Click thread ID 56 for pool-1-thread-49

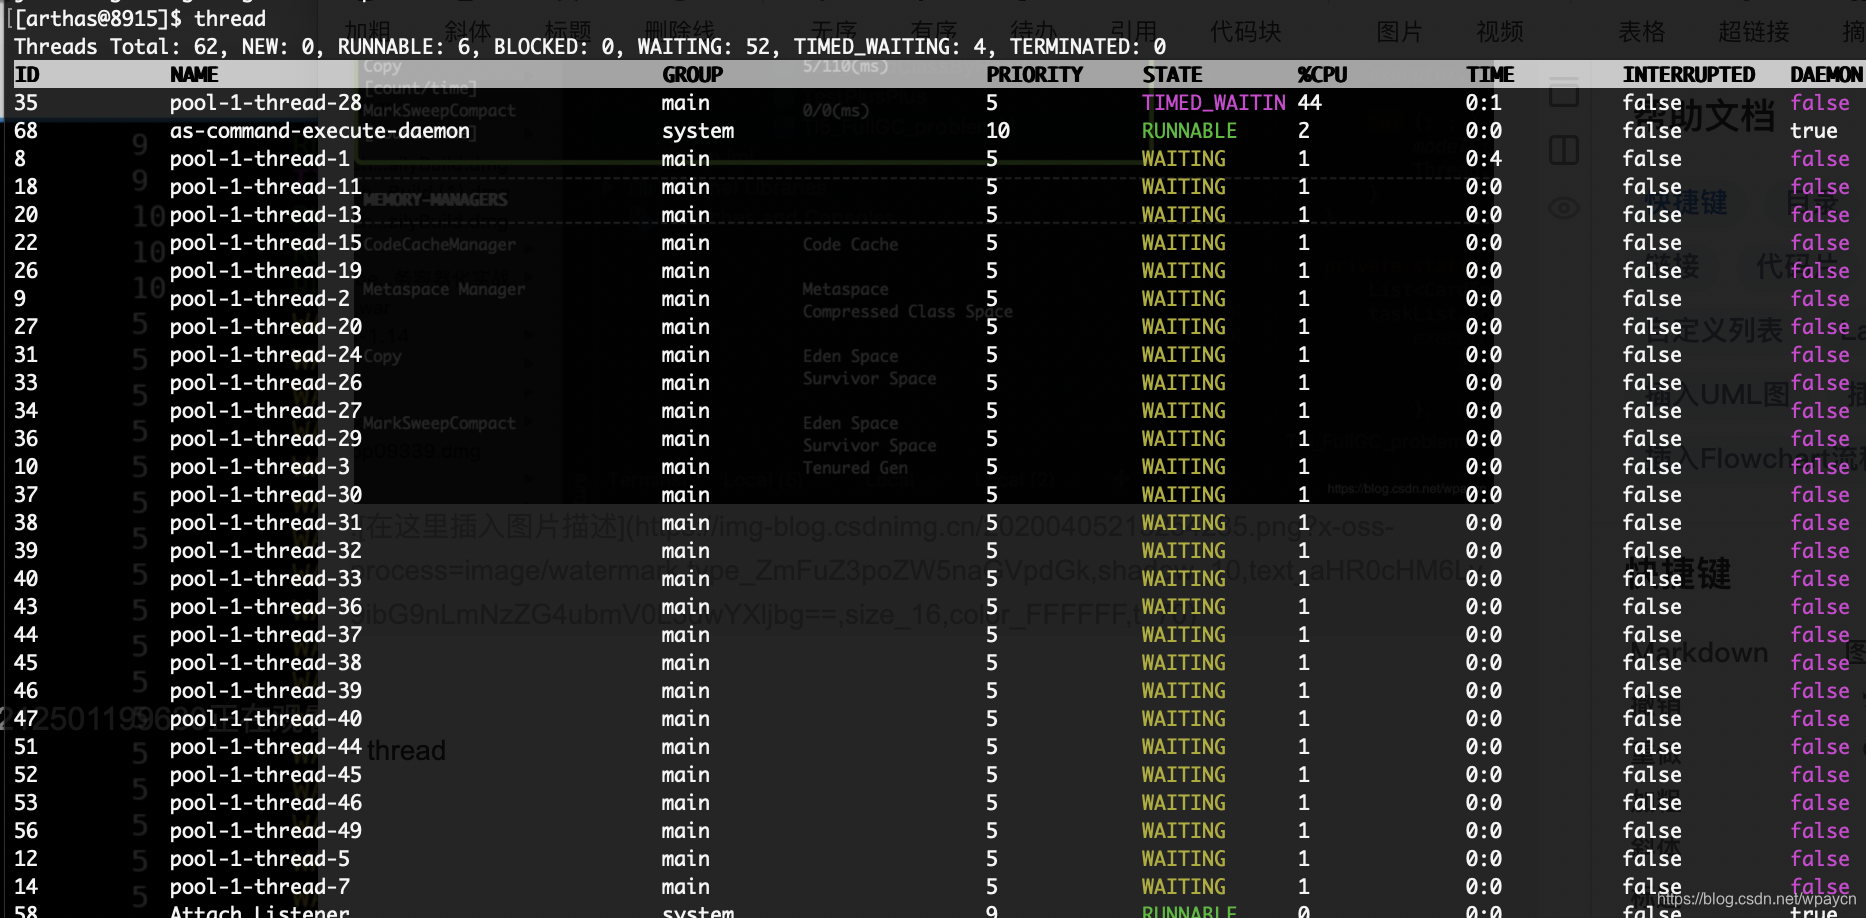click(x=26, y=831)
